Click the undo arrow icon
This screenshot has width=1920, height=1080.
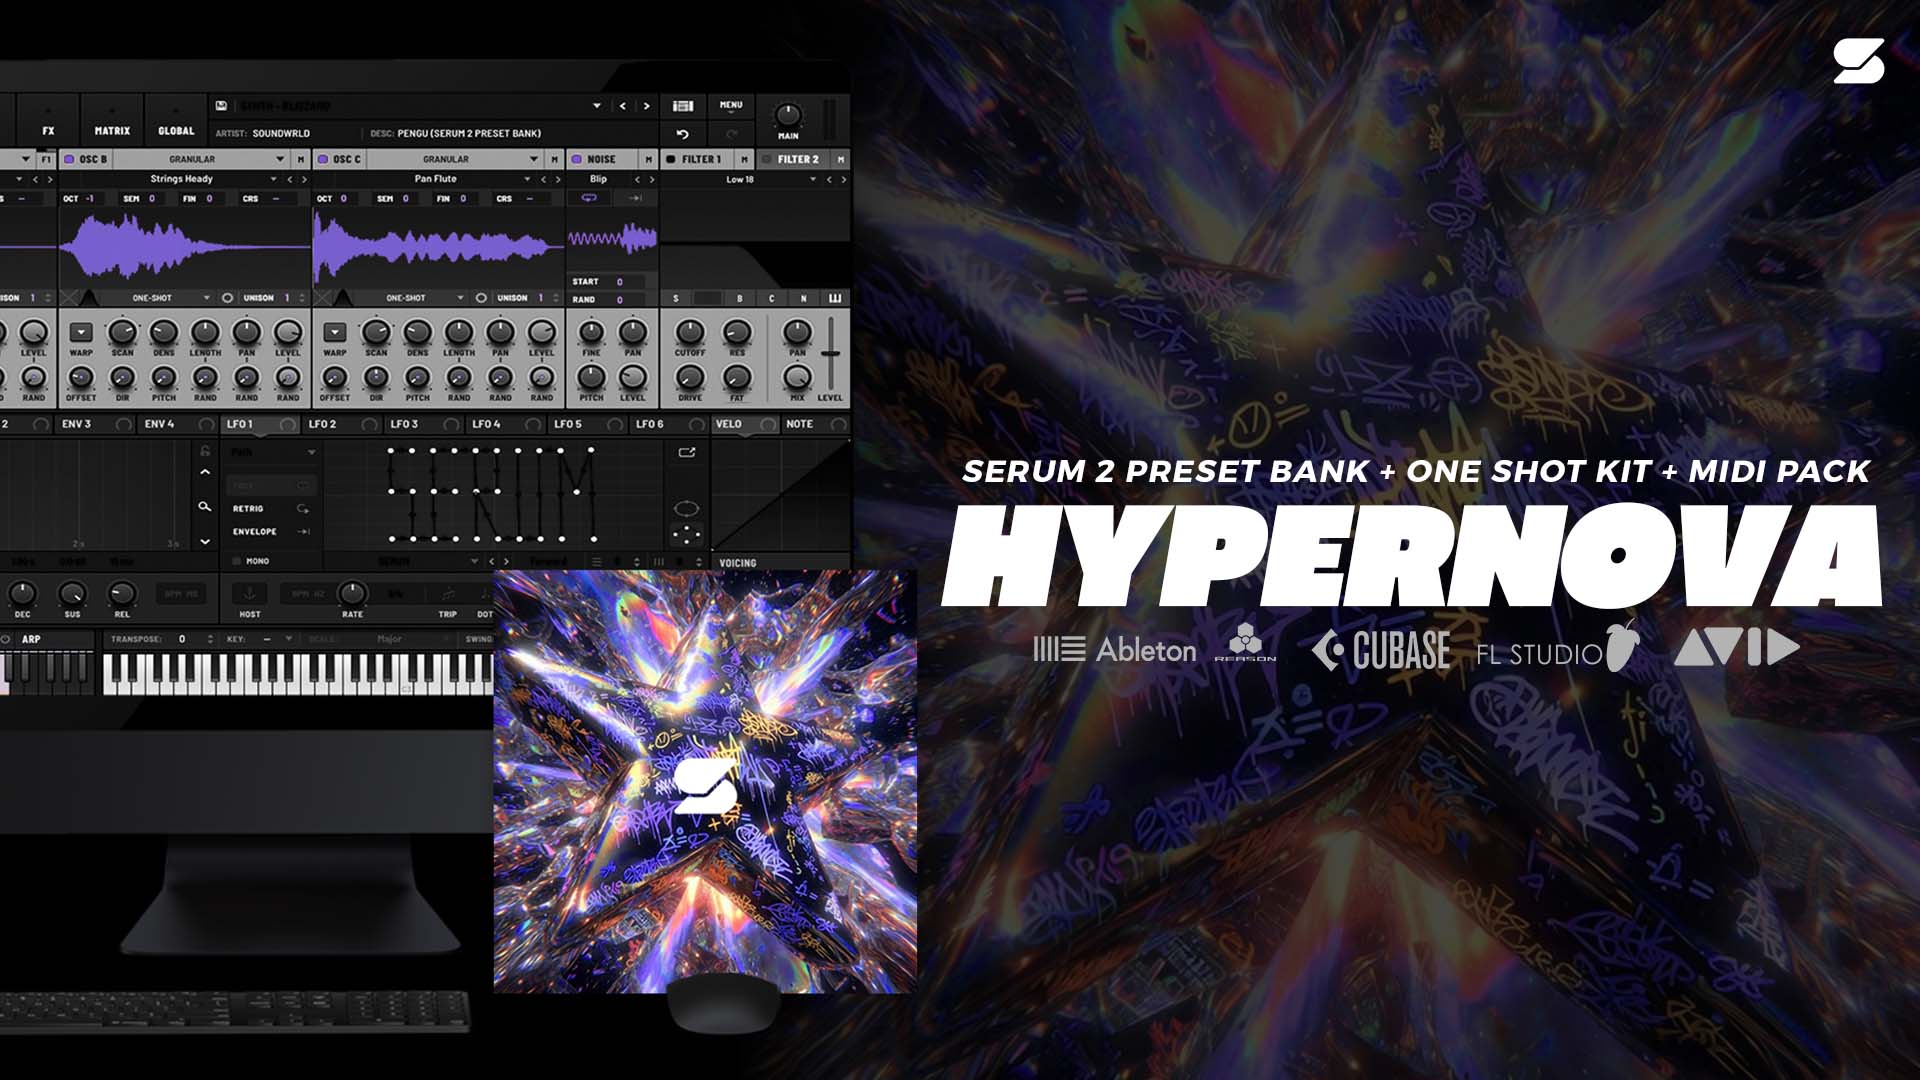tap(683, 134)
